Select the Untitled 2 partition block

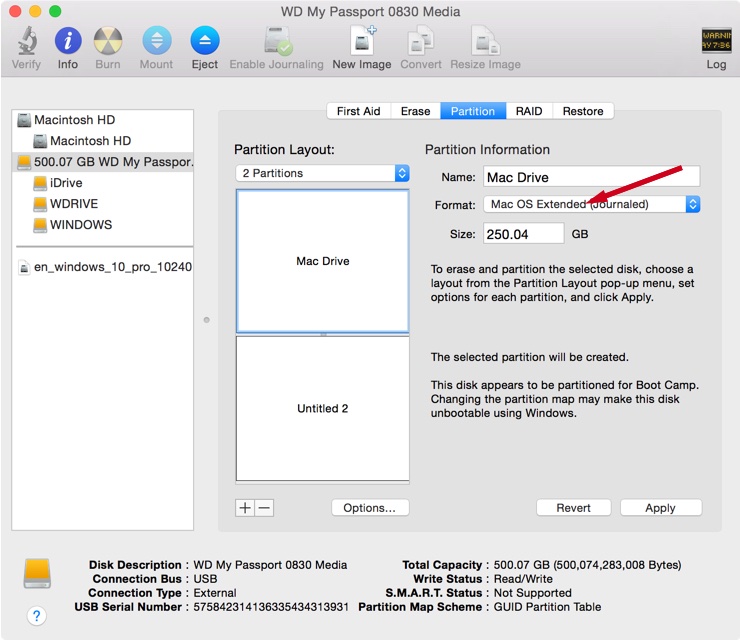(x=323, y=408)
